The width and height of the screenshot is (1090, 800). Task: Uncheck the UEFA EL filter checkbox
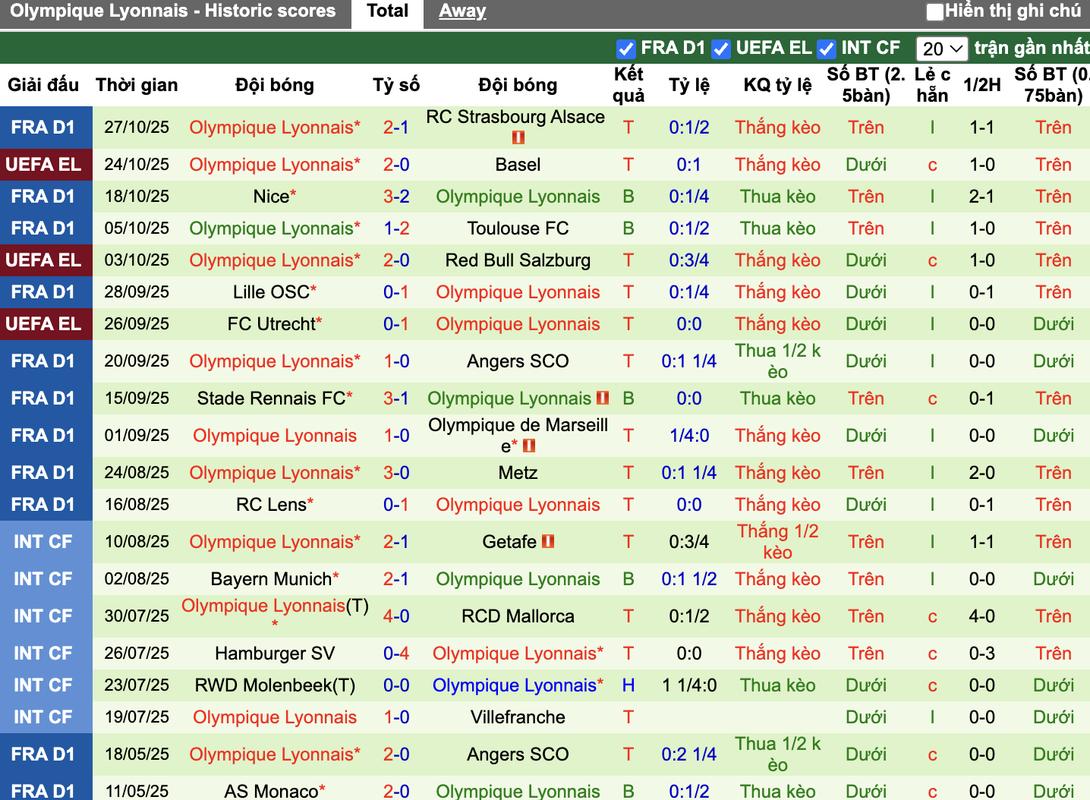pyautogui.click(x=721, y=49)
